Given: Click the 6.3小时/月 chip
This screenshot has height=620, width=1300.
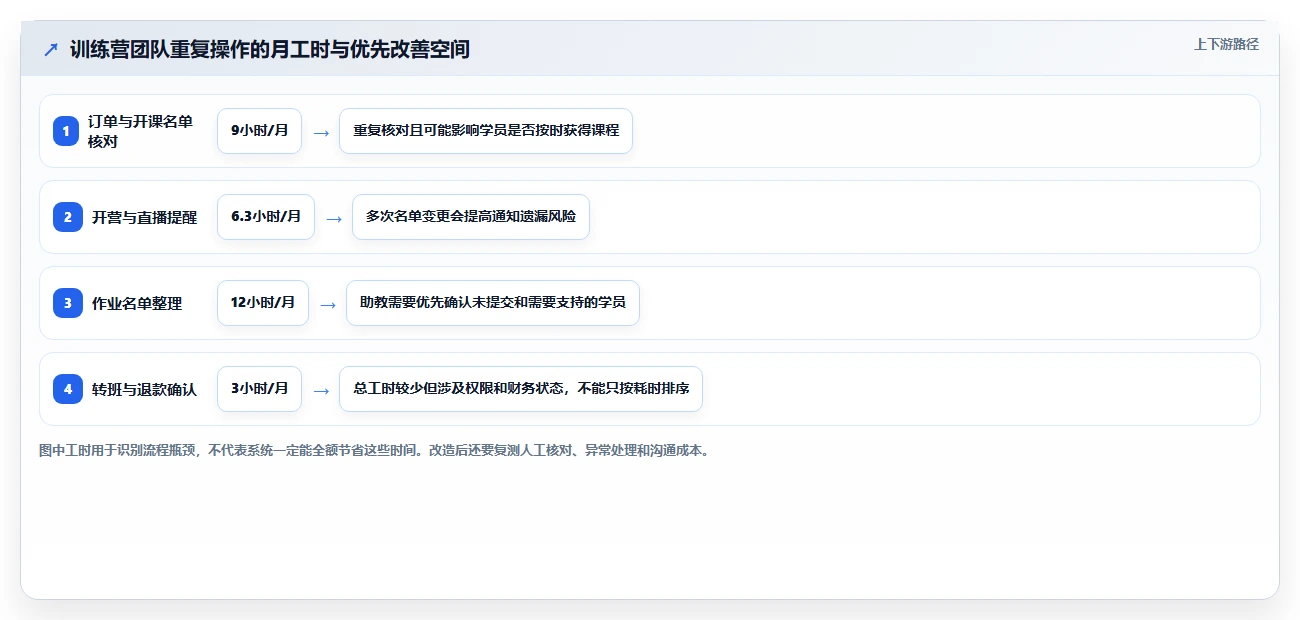Looking at the screenshot, I should [x=266, y=217].
